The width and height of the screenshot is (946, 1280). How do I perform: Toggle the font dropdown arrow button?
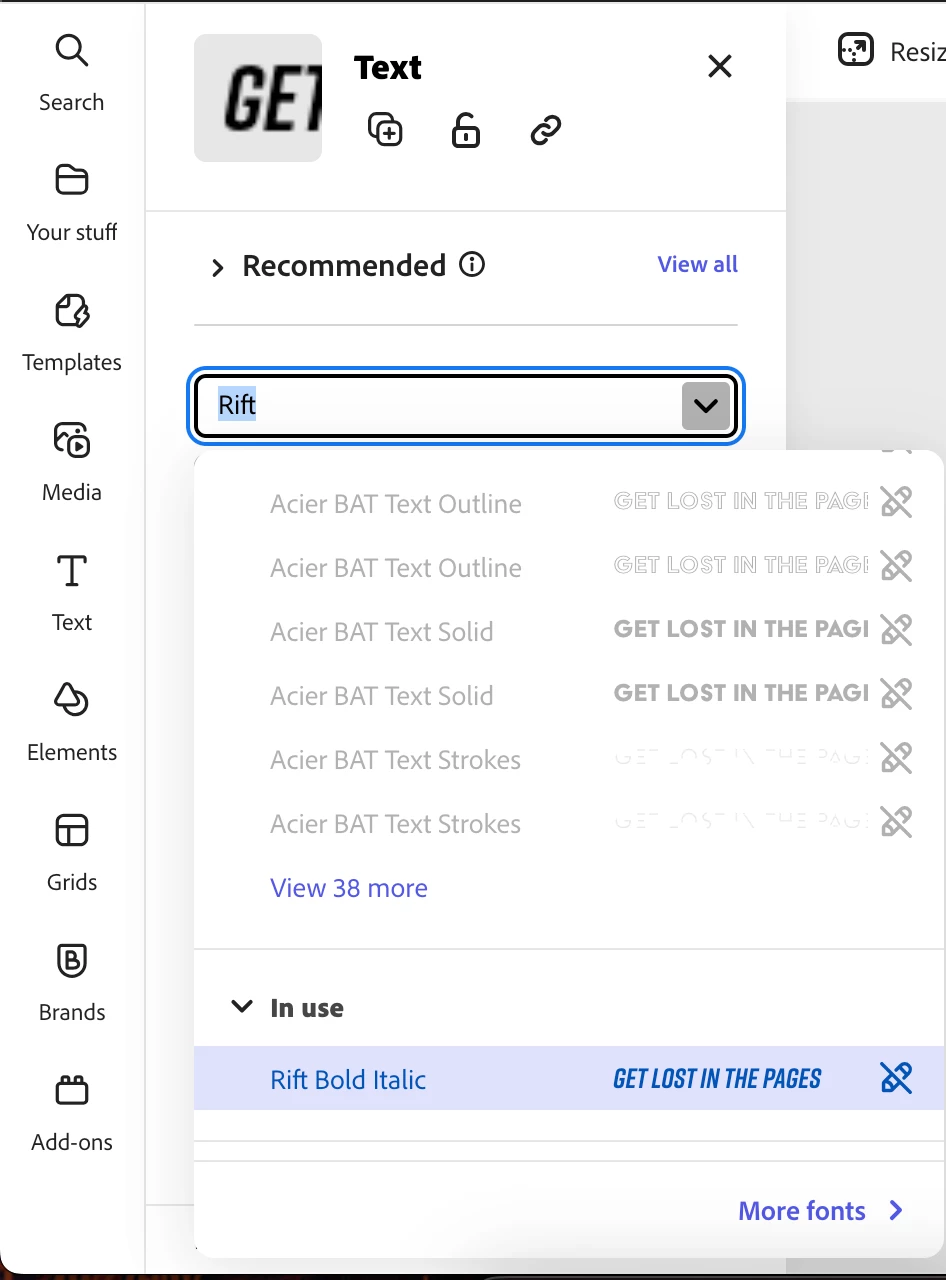pyautogui.click(x=706, y=406)
